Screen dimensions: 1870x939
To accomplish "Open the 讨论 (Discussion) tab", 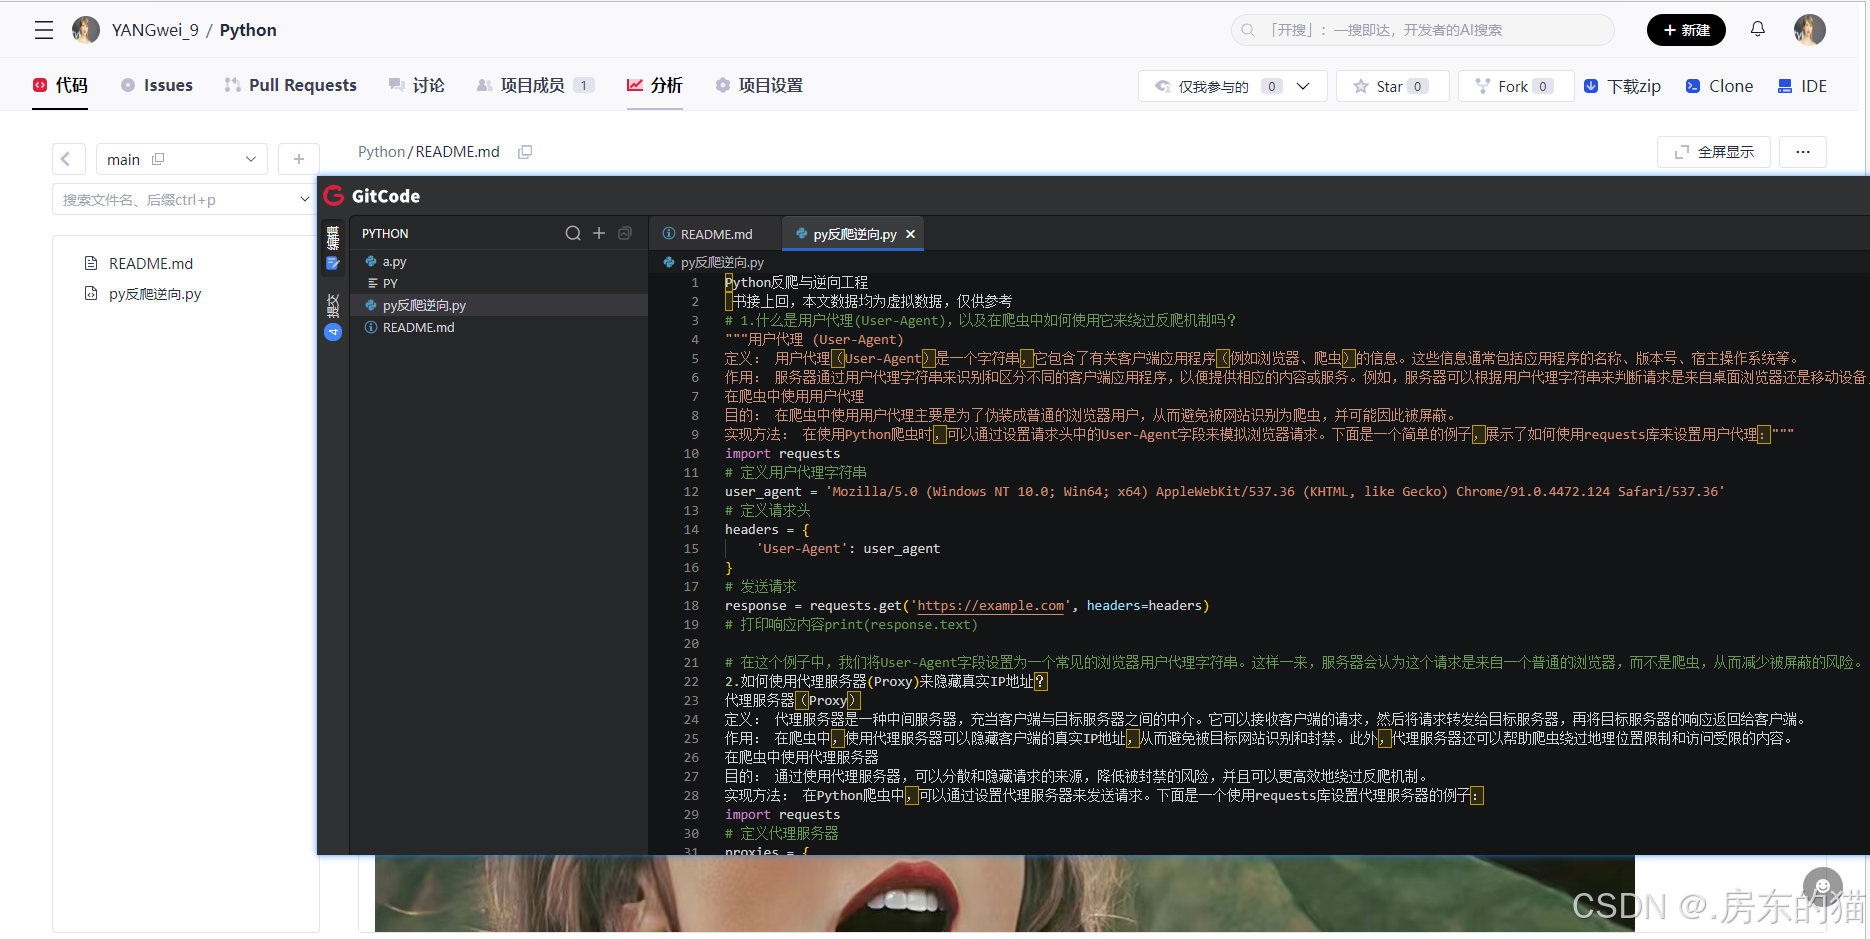I will click(x=416, y=86).
